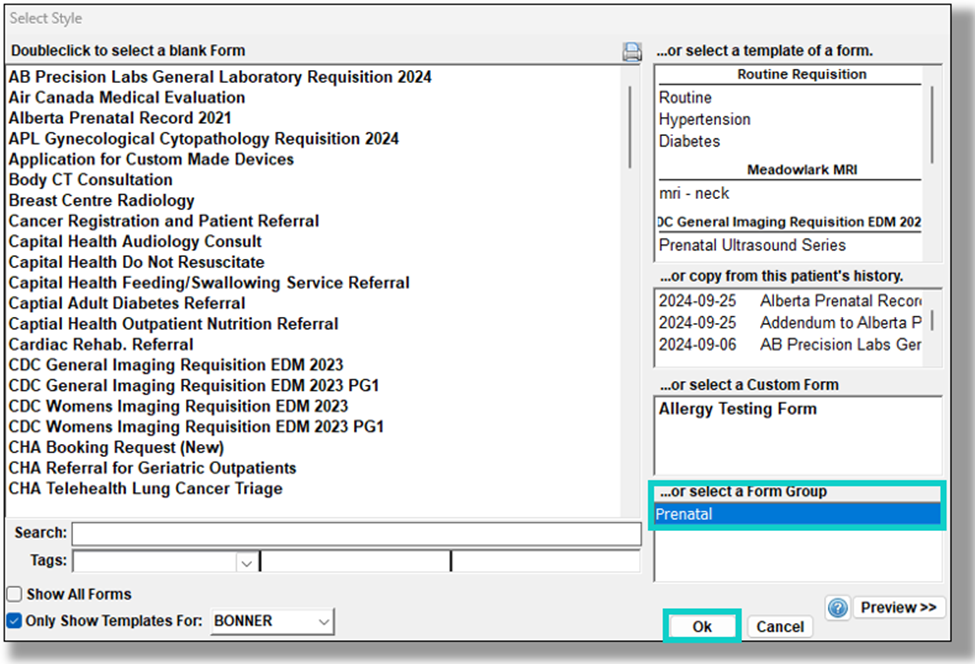975x664 pixels.
Task: Uncheck the Only Show Templates For checkbox
Action: 14,620
